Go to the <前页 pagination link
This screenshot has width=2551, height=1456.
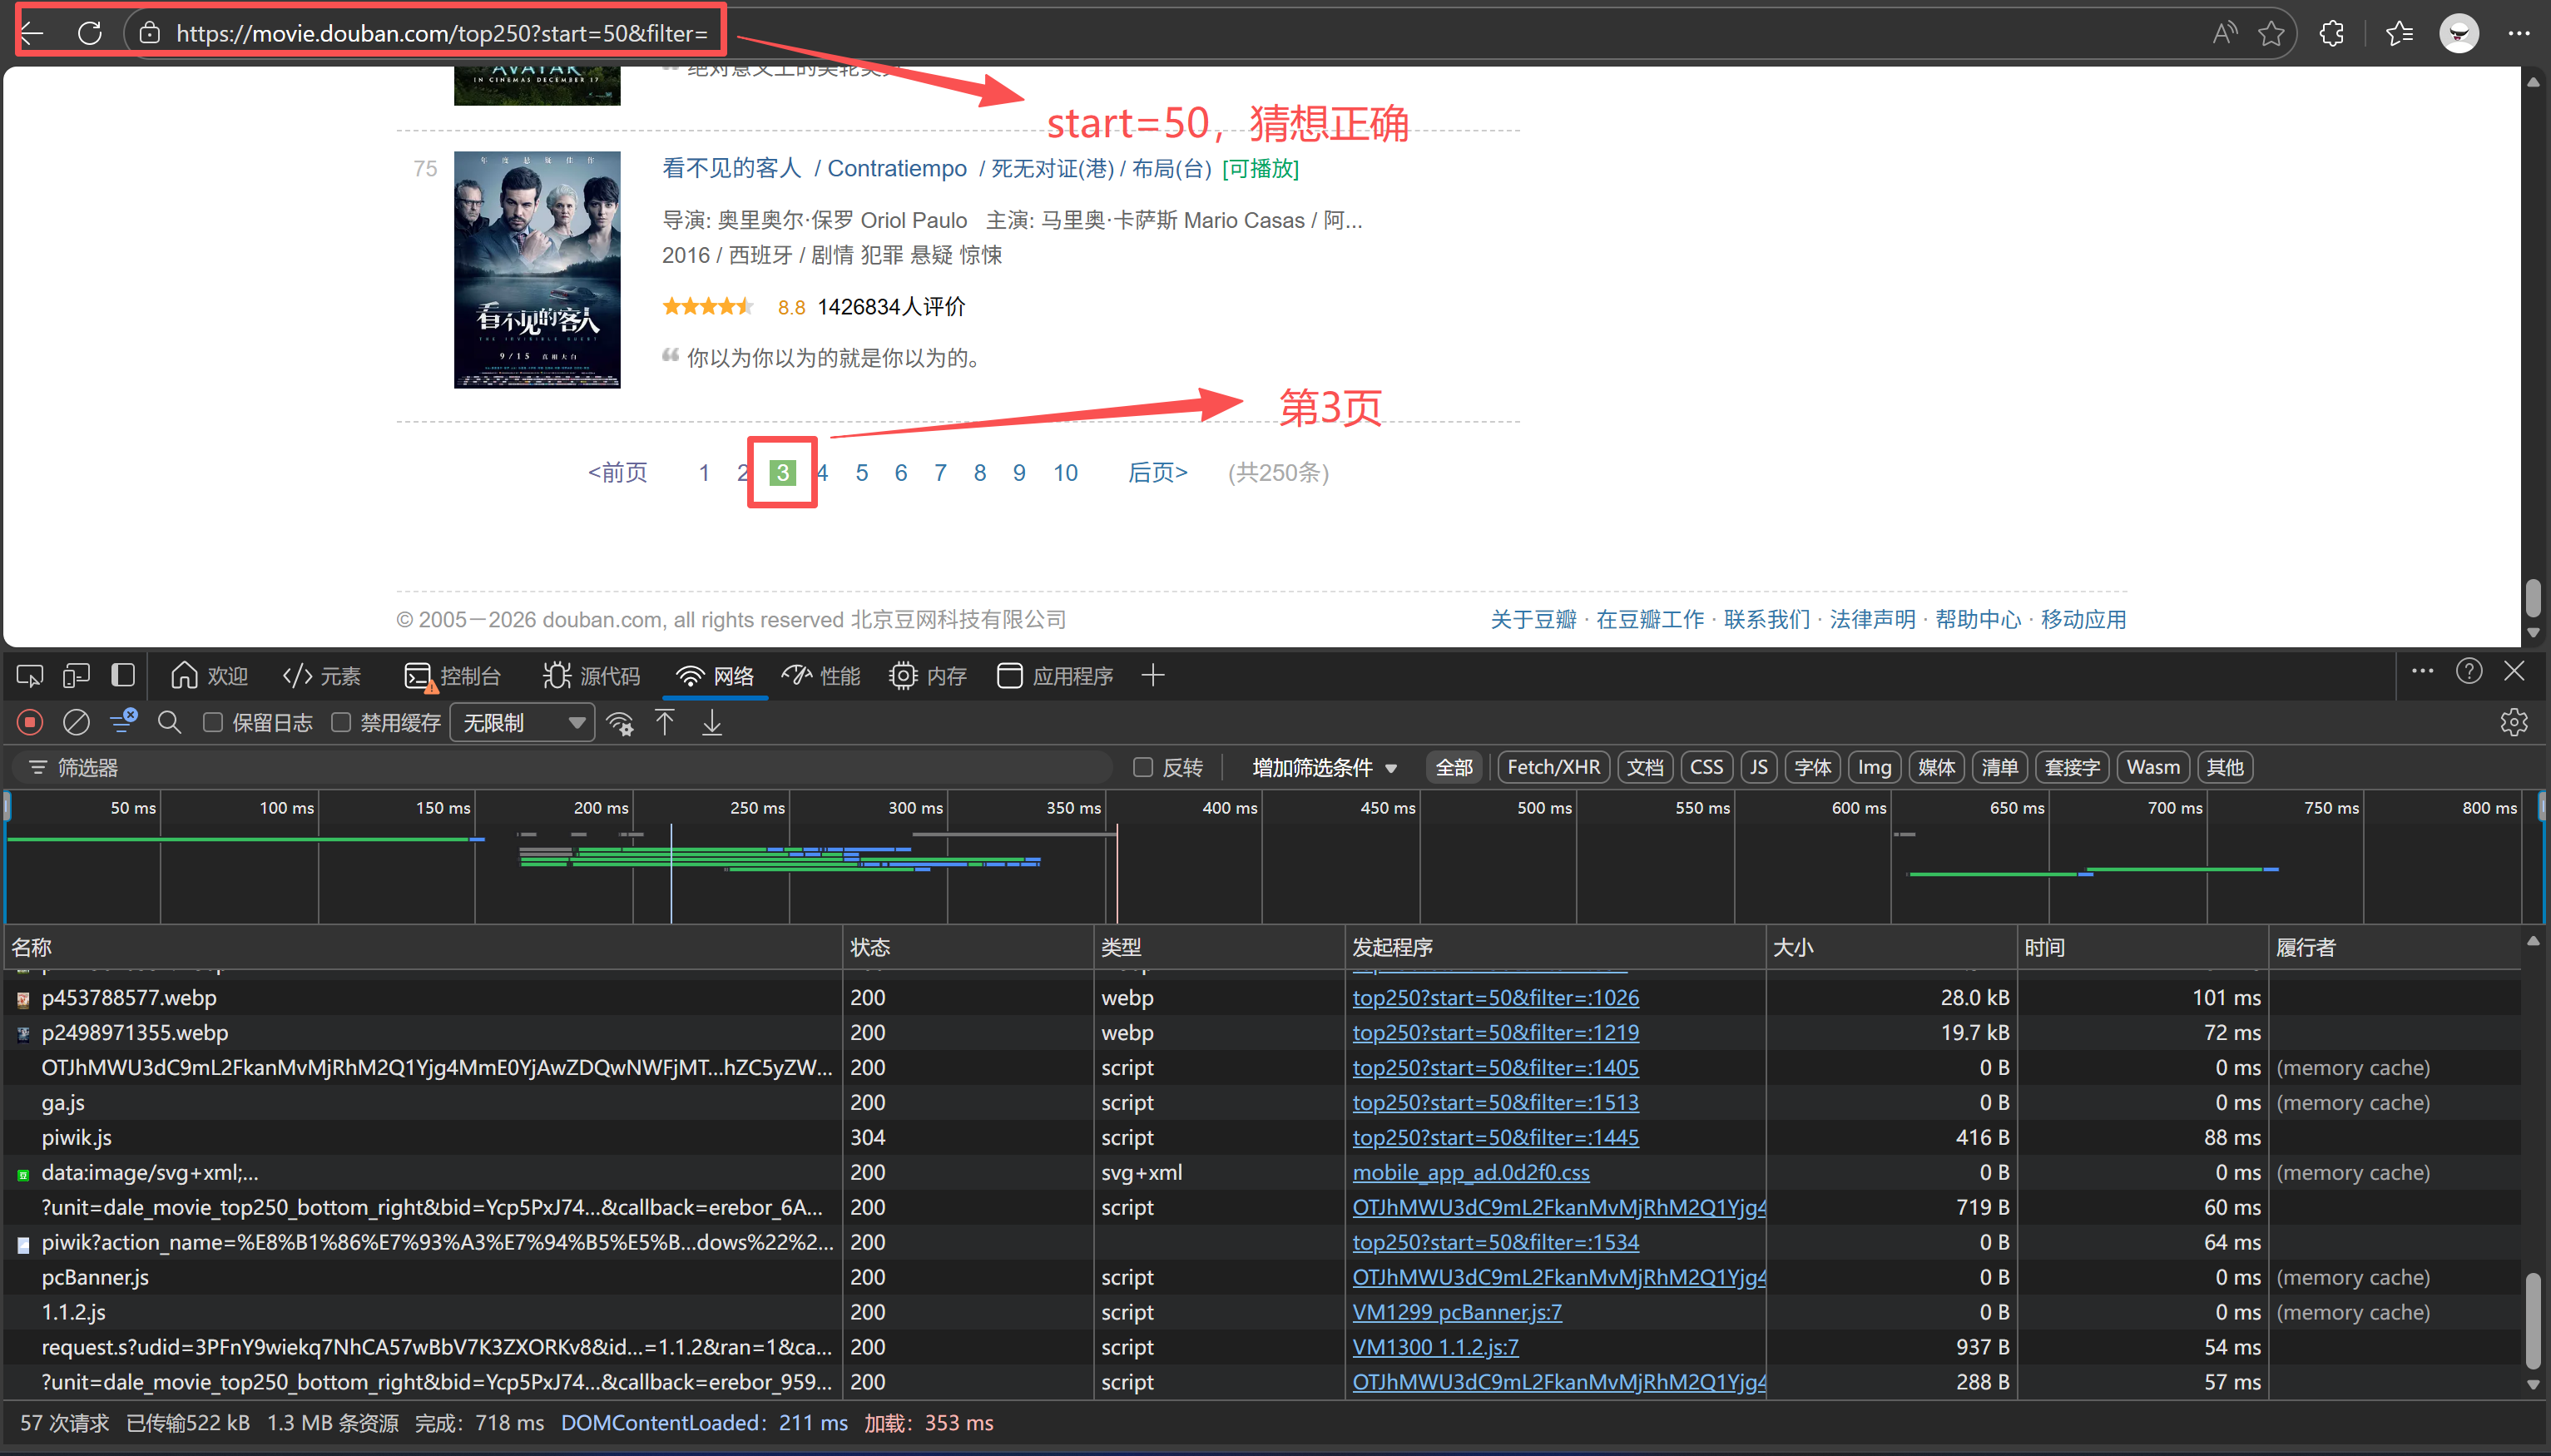617,472
